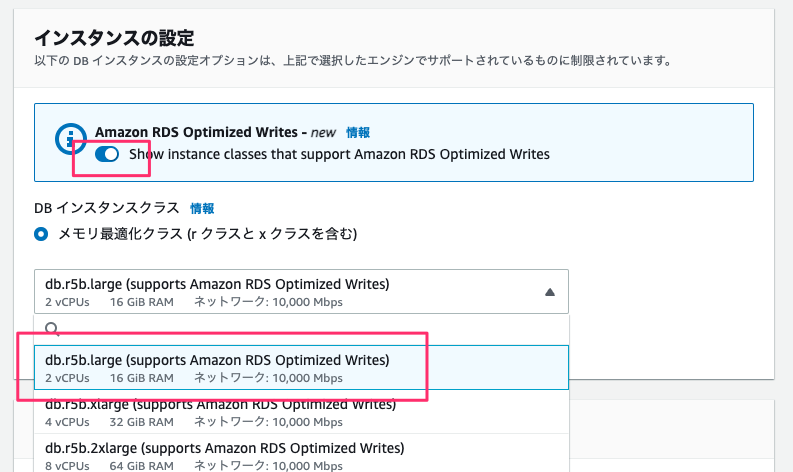Click the search magnifier icon in dropdown
This screenshot has height=472, width=793.
click(52, 329)
